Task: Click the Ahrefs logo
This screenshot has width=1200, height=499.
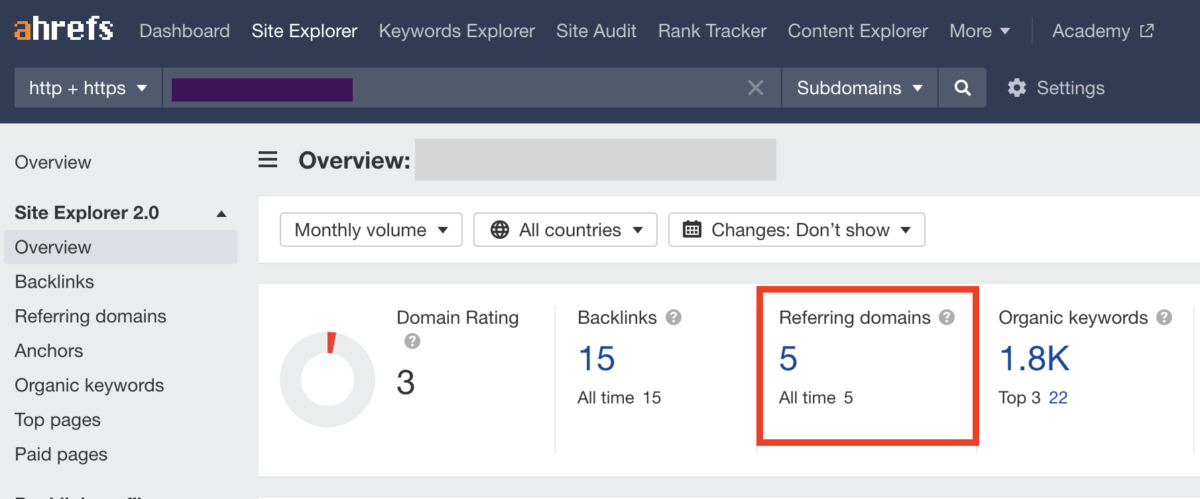Action: [x=65, y=29]
